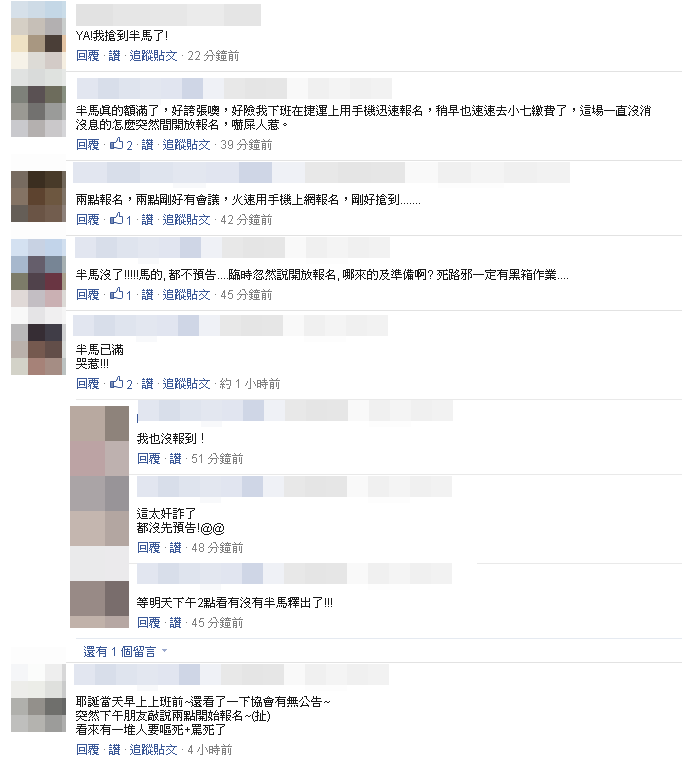Like the 耶誕當天早上 comment
The height and width of the screenshot is (765, 682).
[115, 749]
